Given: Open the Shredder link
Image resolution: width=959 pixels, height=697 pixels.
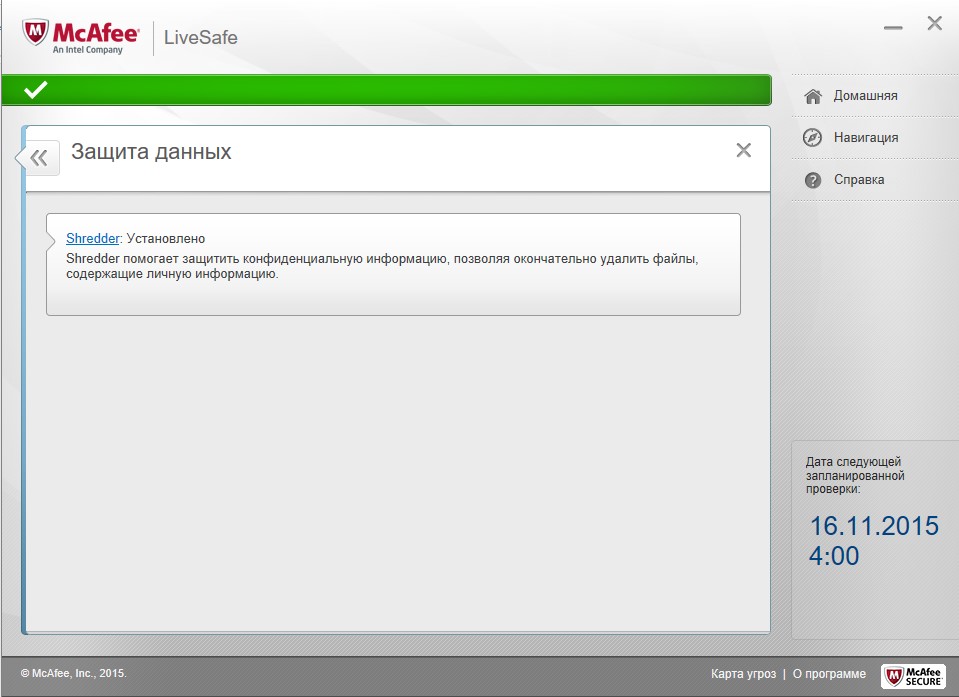Looking at the screenshot, I should tap(92, 238).
